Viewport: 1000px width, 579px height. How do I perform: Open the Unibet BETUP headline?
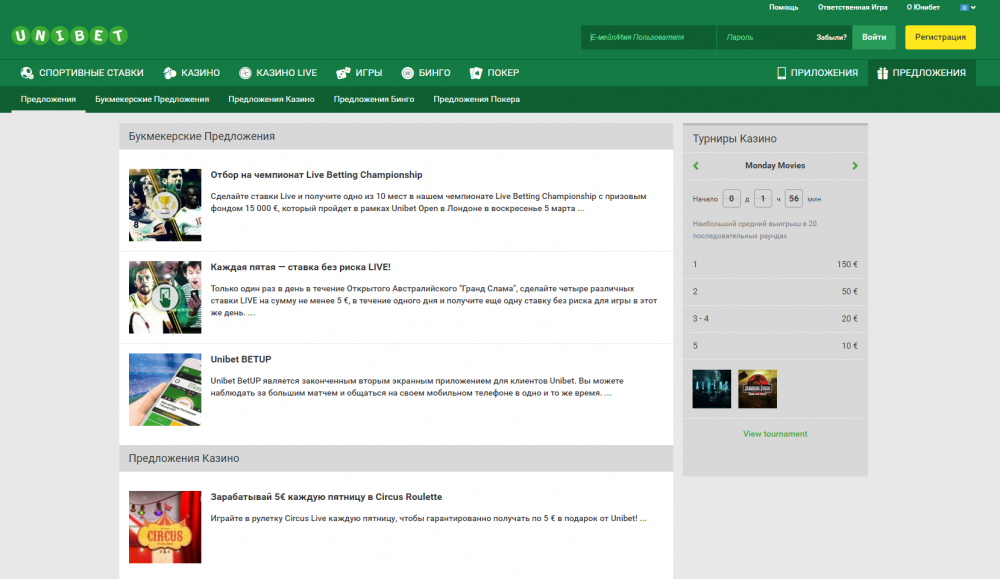(241, 360)
